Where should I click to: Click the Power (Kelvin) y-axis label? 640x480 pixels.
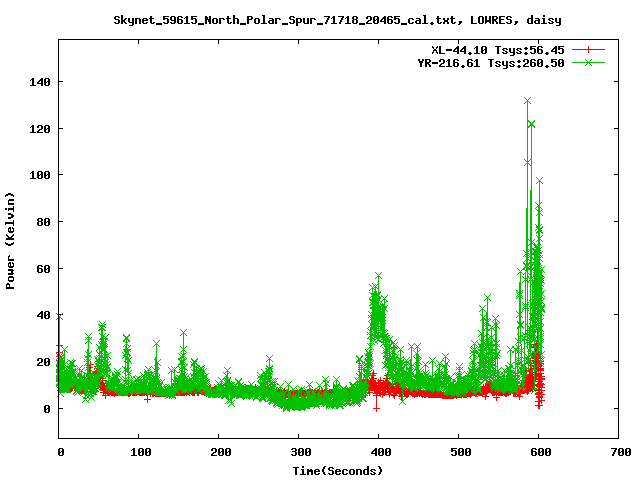coord(10,241)
